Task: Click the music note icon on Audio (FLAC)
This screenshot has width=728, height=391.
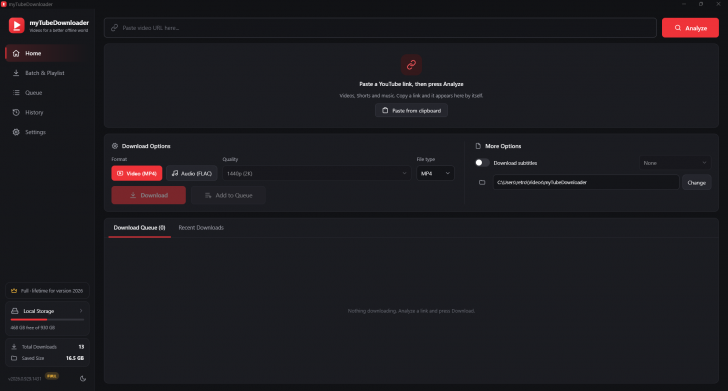Action: coord(175,173)
